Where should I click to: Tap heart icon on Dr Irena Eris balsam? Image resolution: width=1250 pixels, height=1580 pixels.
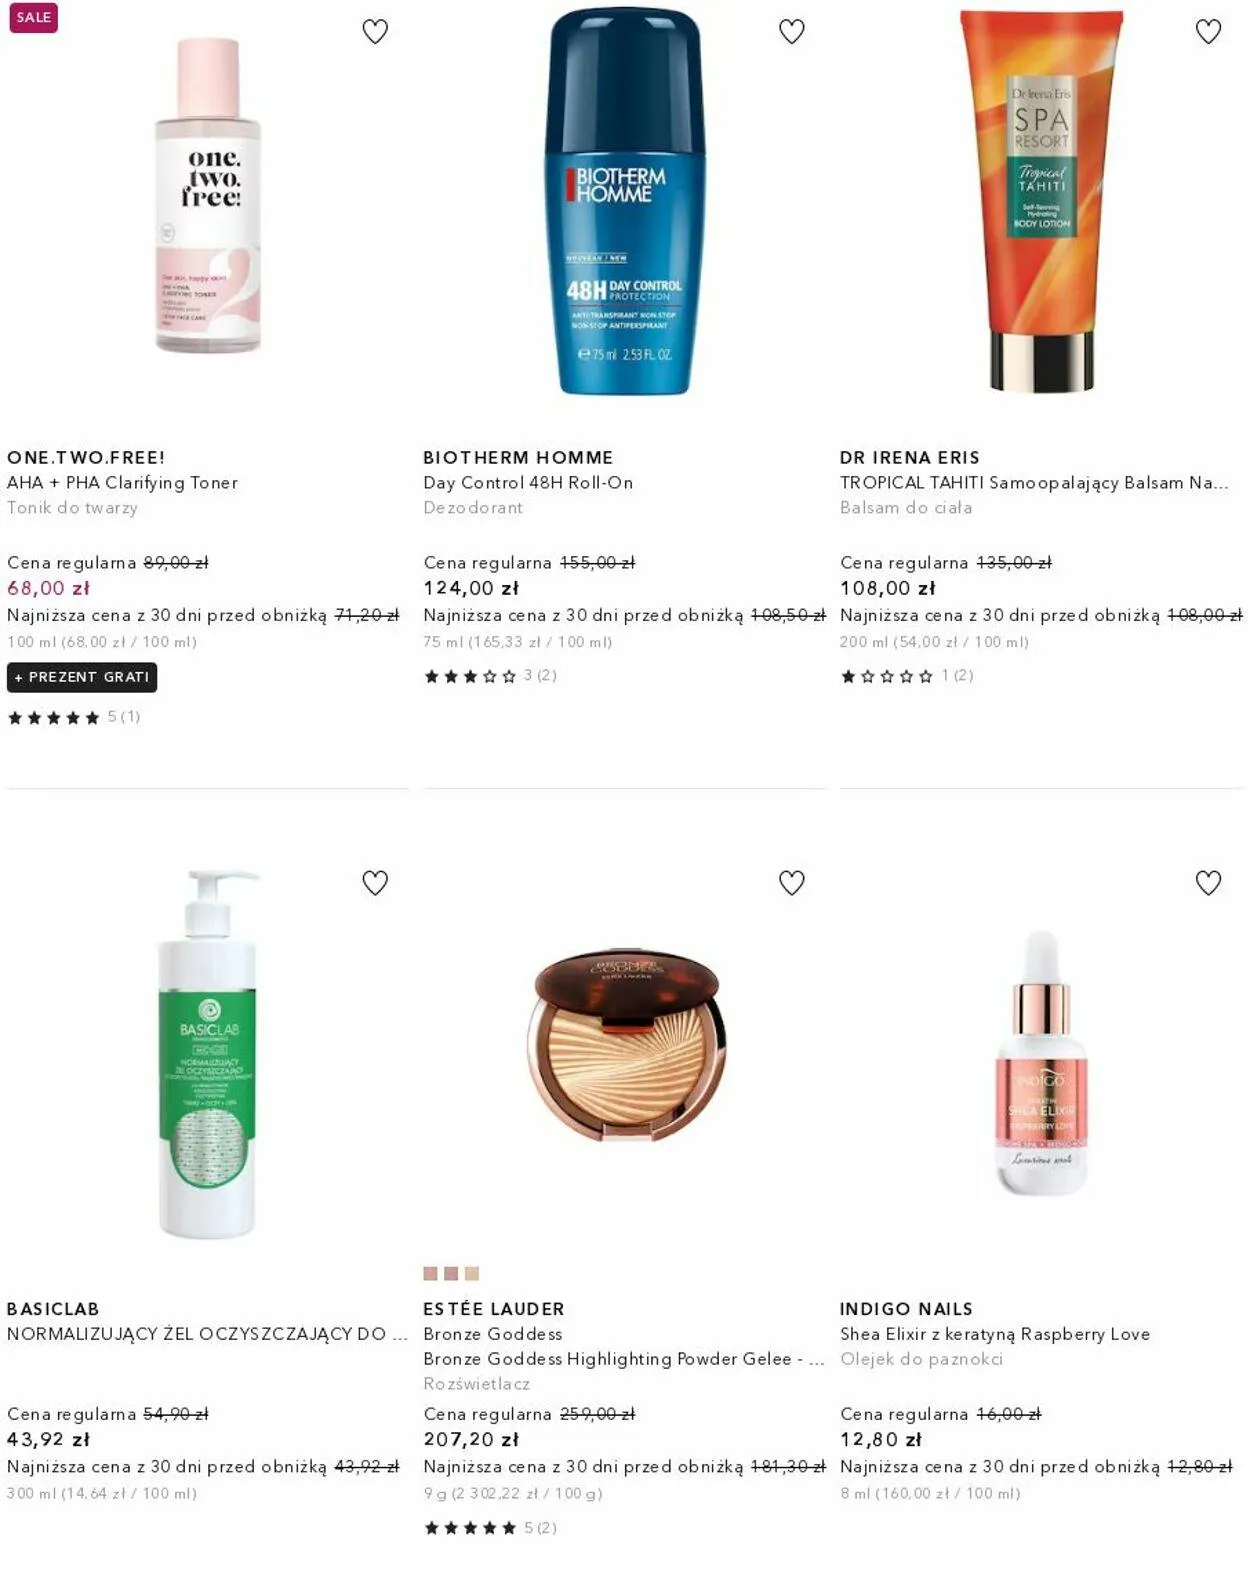point(1208,32)
